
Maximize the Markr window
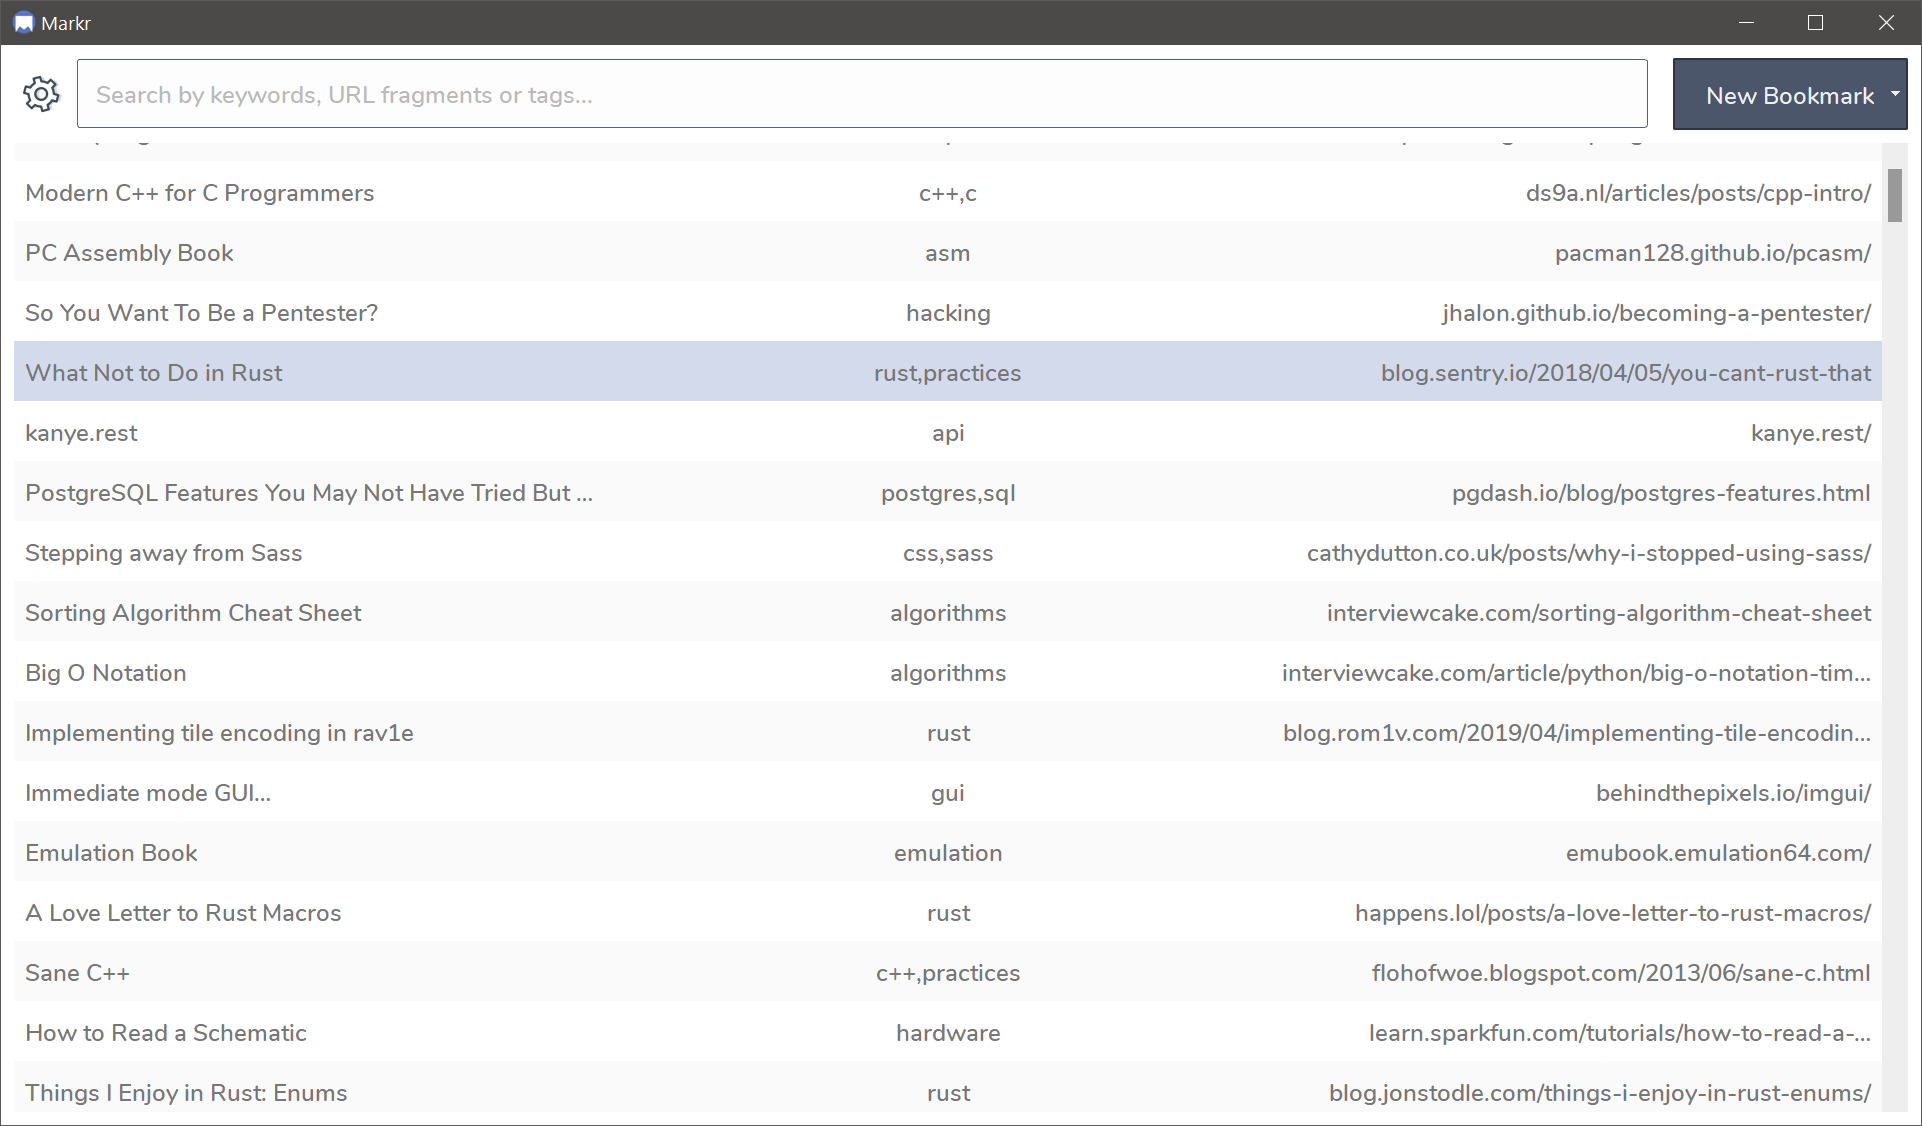[1815, 22]
